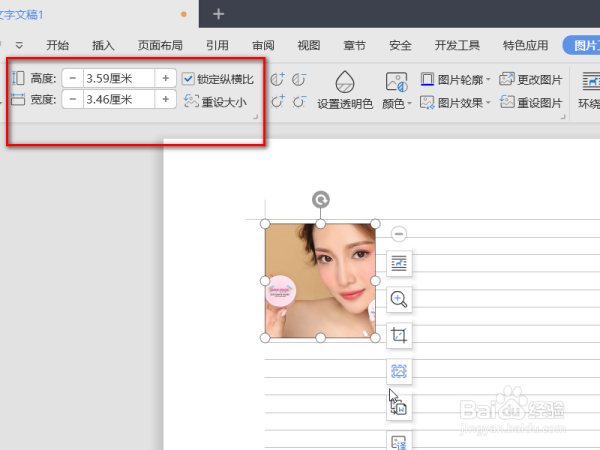600x450 pixels.
Task: Click the picture translate icon
Action: point(399,442)
